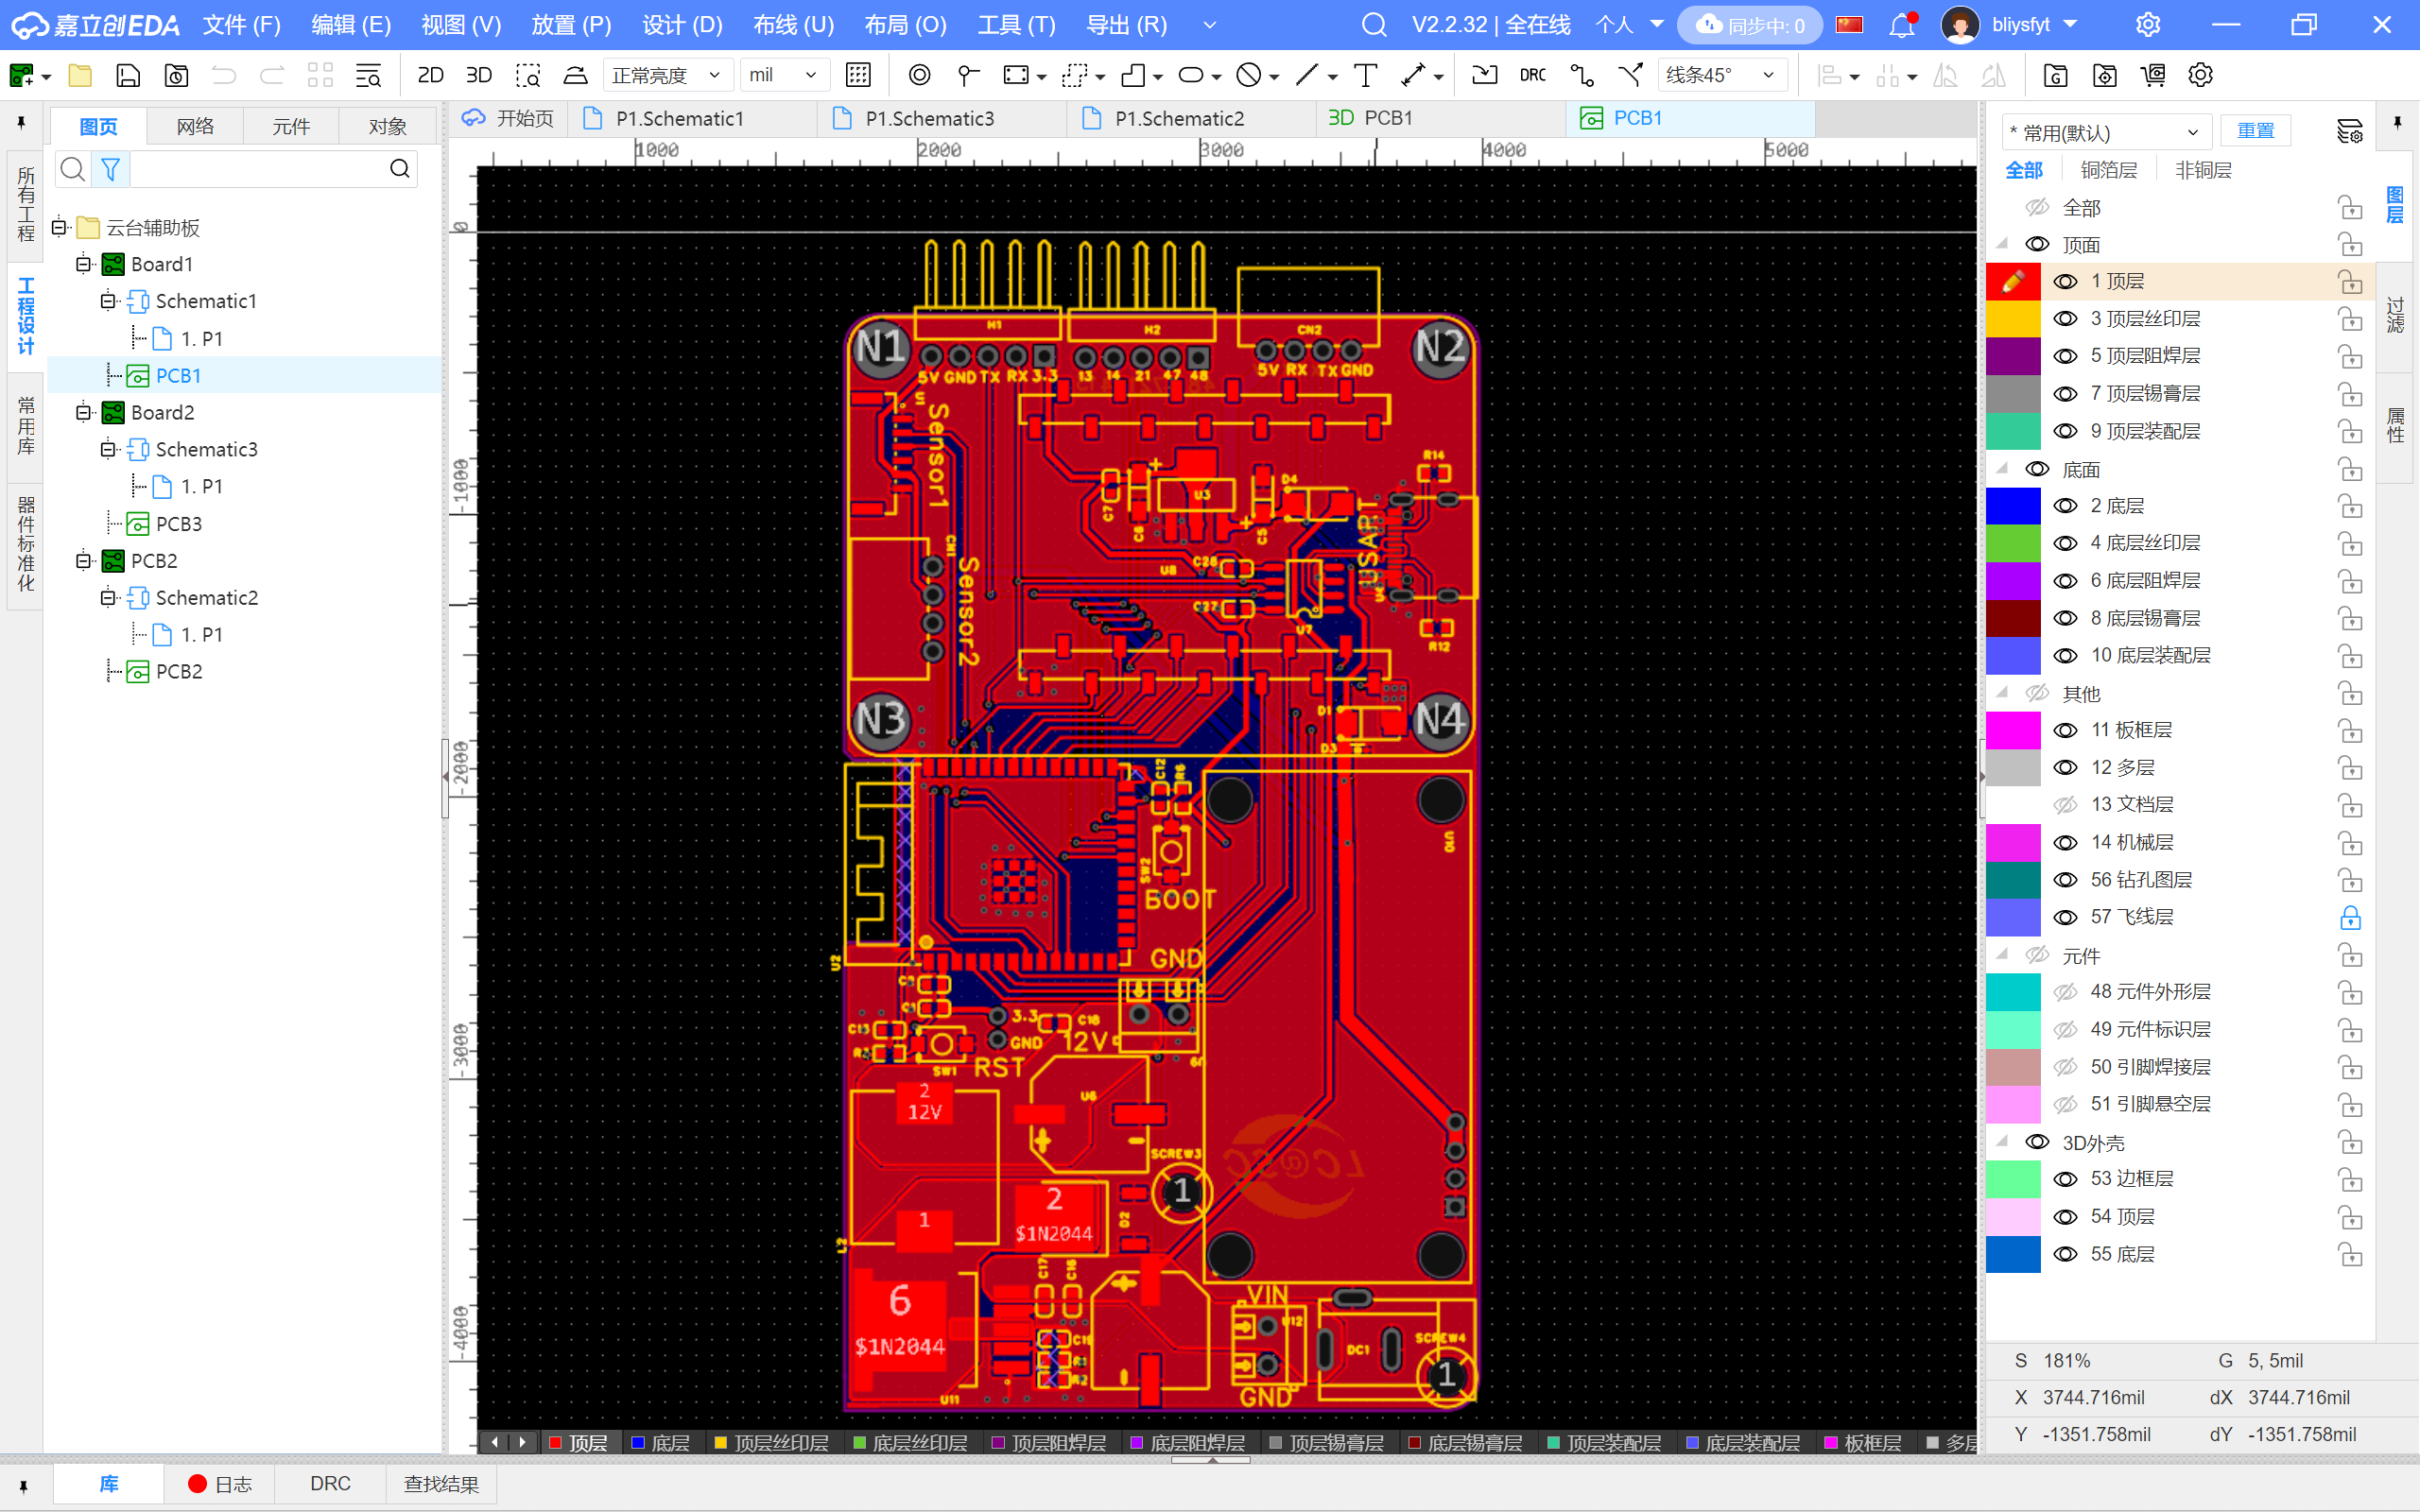The width and height of the screenshot is (2420, 1512).
Task: Open the version history save icon
Action: coord(176,75)
